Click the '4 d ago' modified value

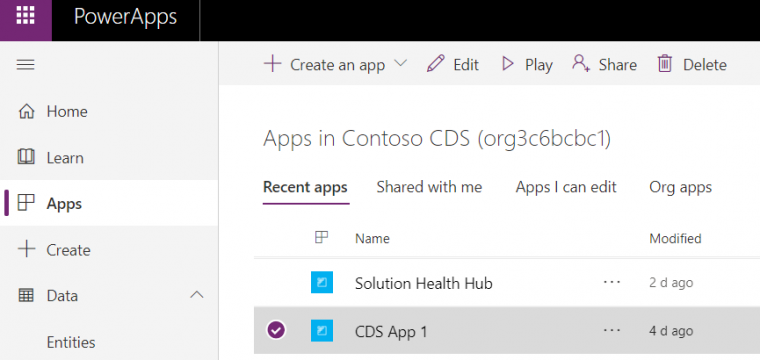[x=671, y=331]
